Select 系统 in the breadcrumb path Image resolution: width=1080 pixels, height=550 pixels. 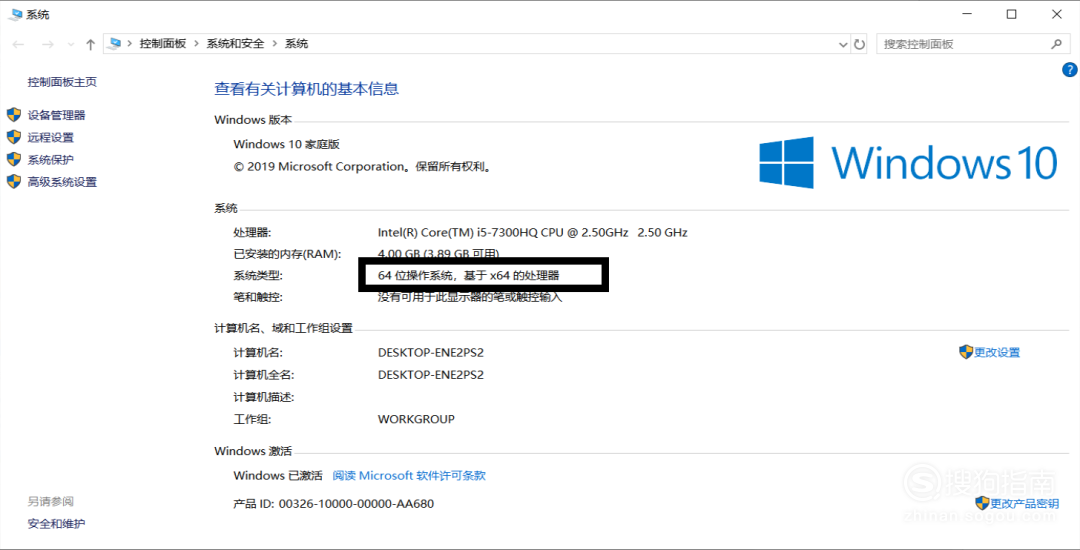297,43
